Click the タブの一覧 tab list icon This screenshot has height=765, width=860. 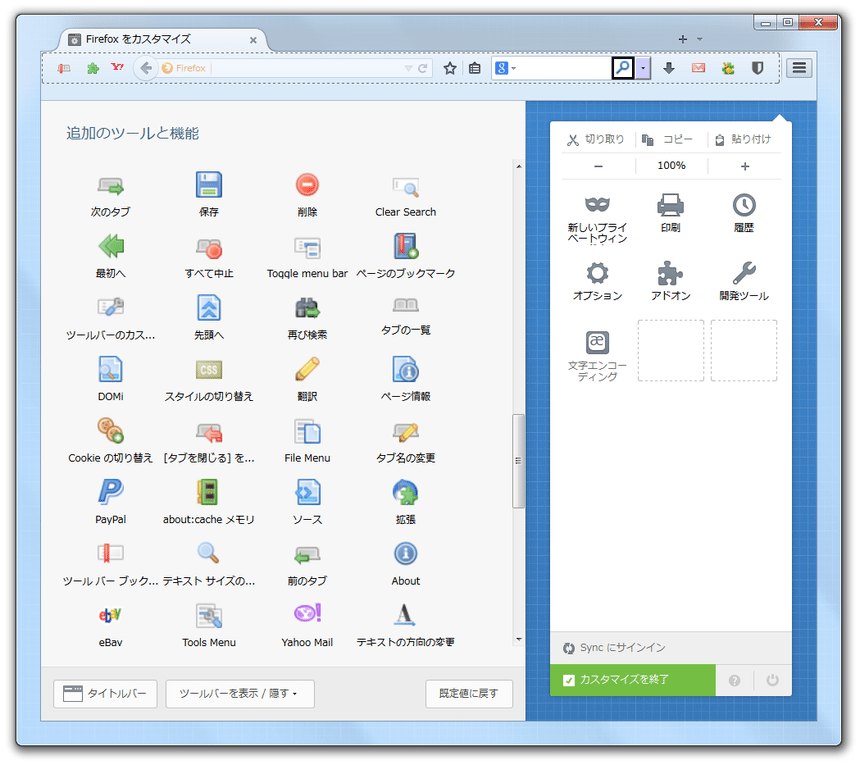tap(406, 304)
